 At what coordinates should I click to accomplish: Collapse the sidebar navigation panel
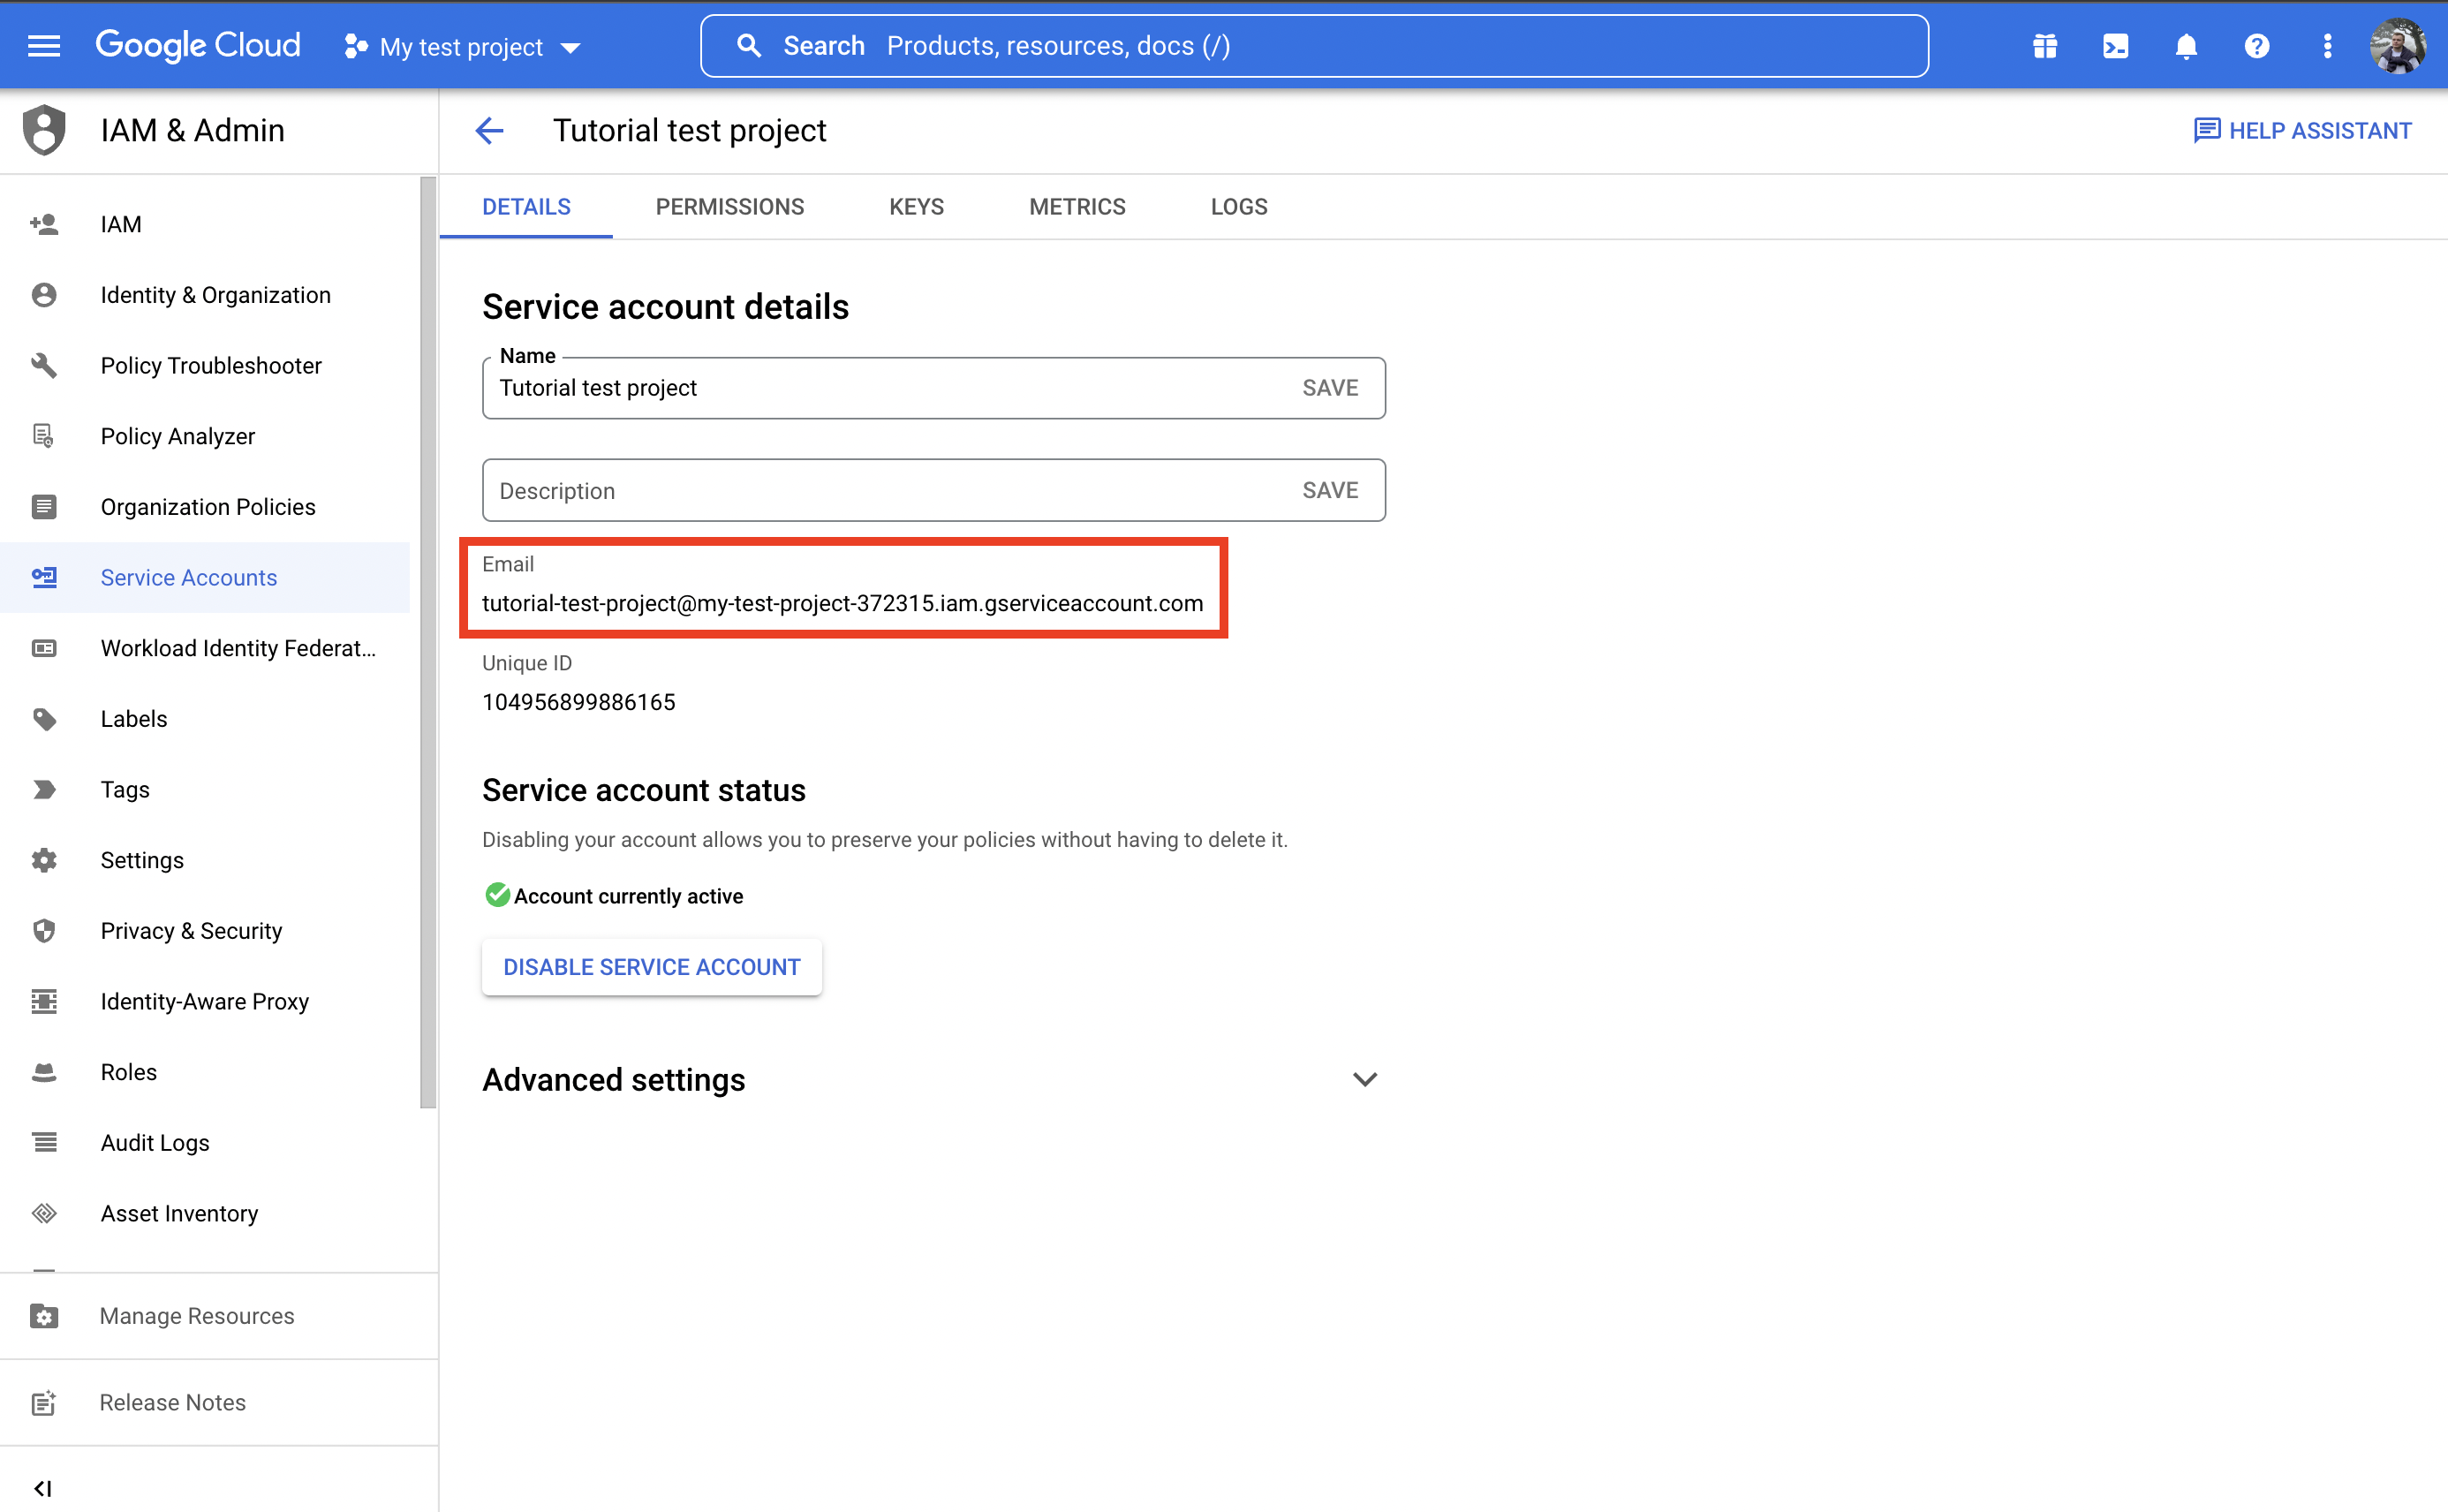pyautogui.click(x=43, y=1488)
